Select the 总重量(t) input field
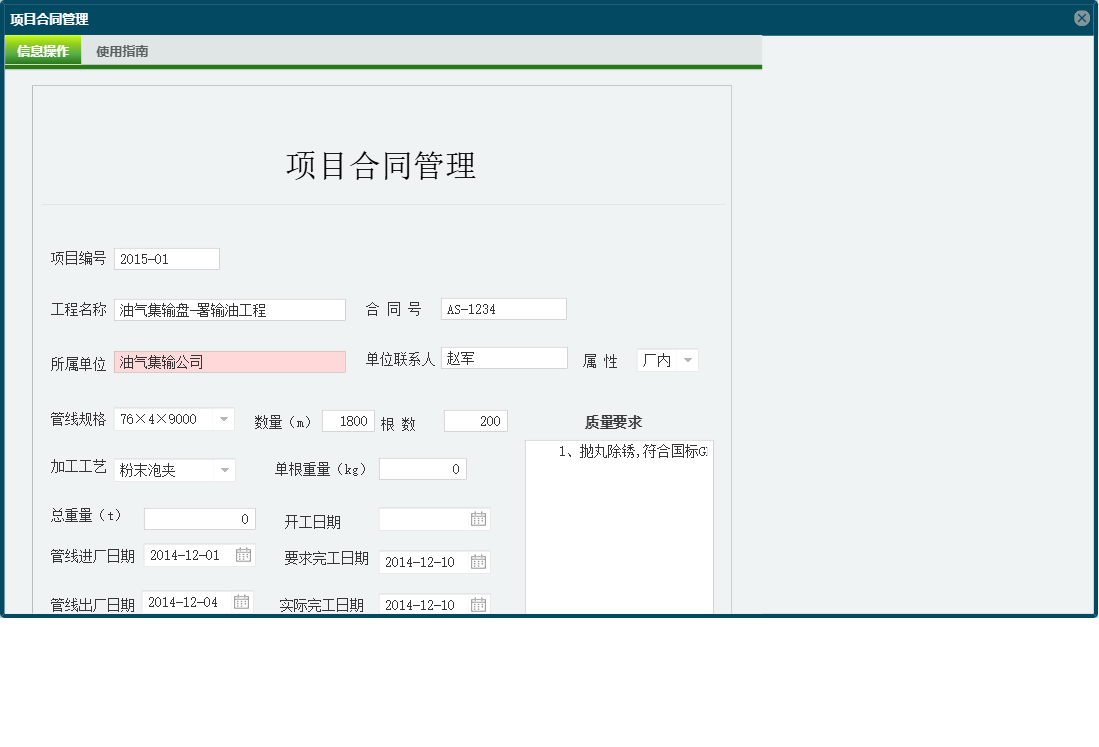This screenshot has width=1099, height=747. [199, 518]
